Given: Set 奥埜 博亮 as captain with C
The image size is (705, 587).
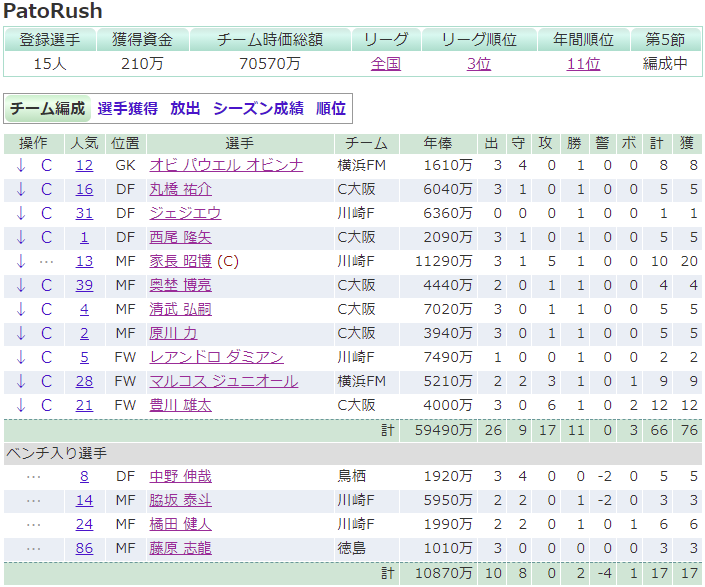Looking at the screenshot, I should click(x=46, y=285).
